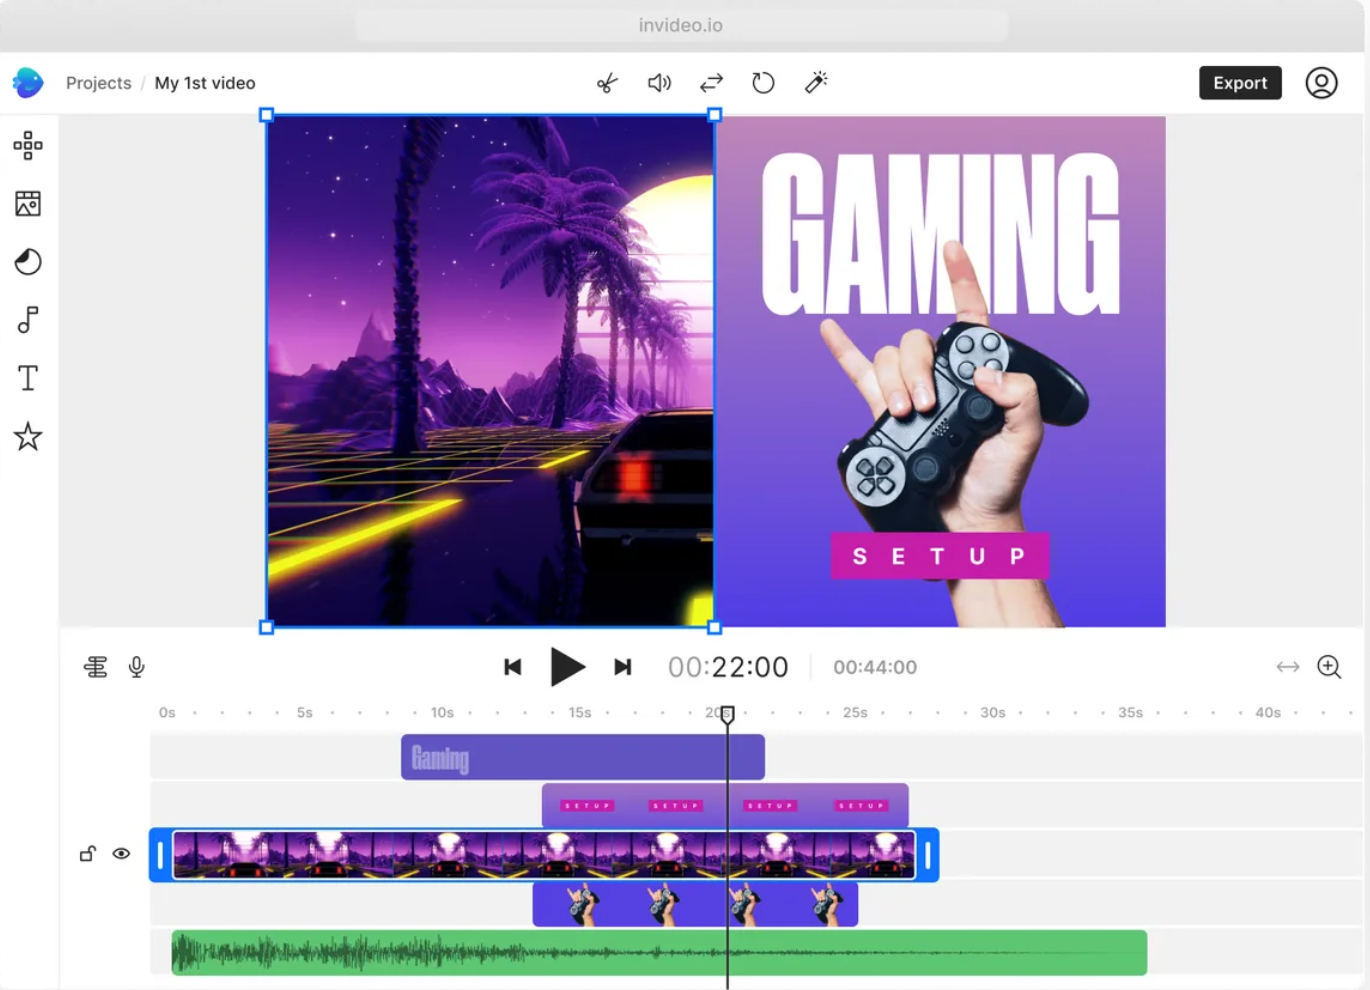Open the stickers shapes sidebar icon
Image resolution: width=1370 pixels, height=990 pixels.
coord(28,262)
